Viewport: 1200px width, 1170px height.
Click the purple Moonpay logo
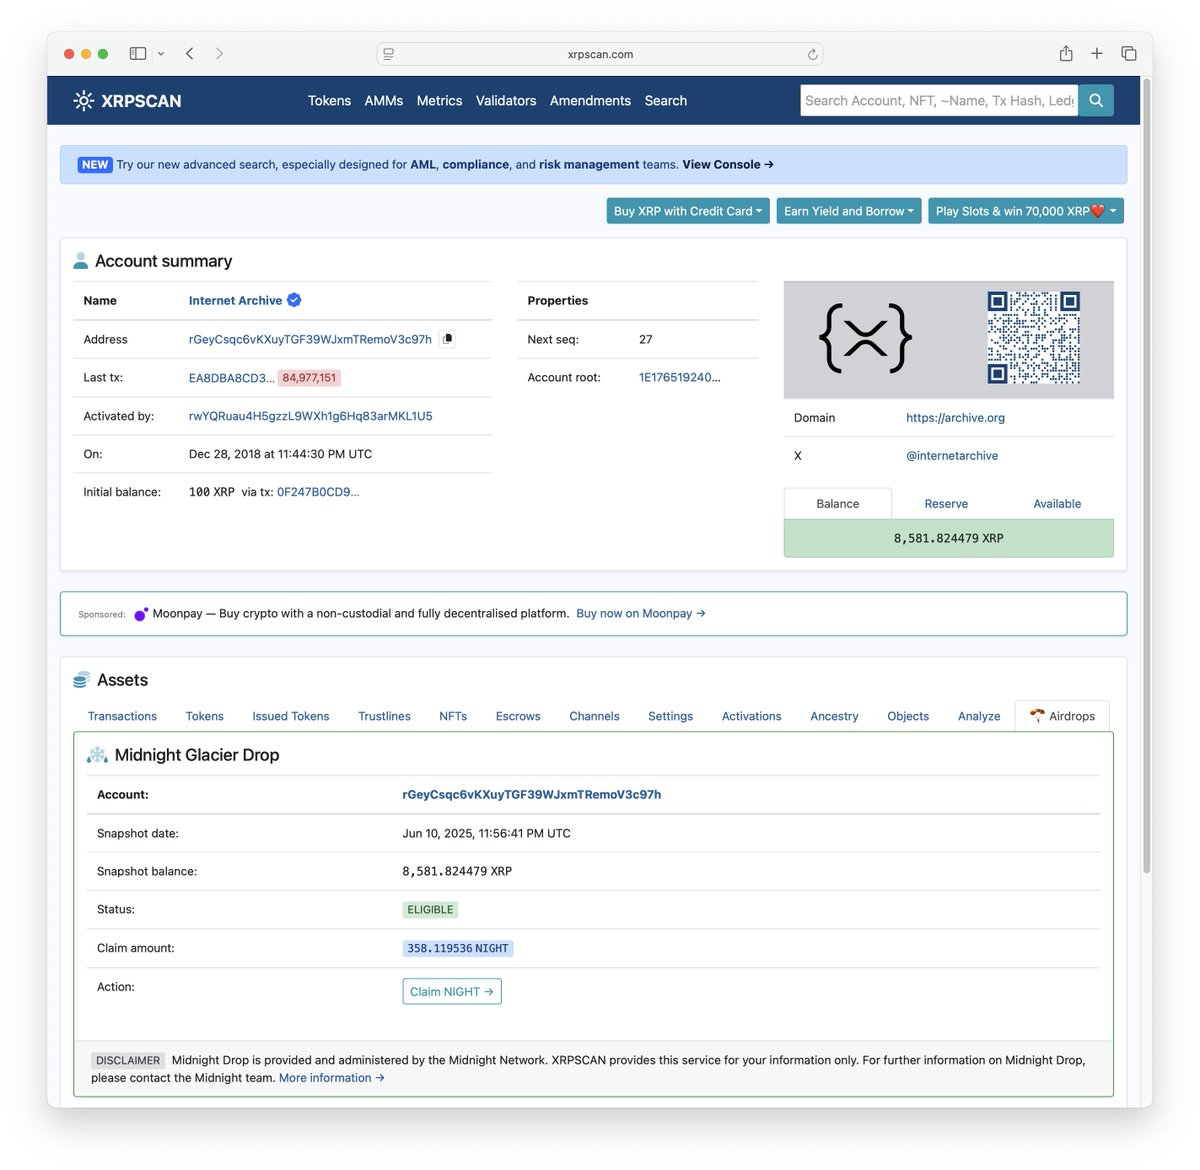pos(141,613)
